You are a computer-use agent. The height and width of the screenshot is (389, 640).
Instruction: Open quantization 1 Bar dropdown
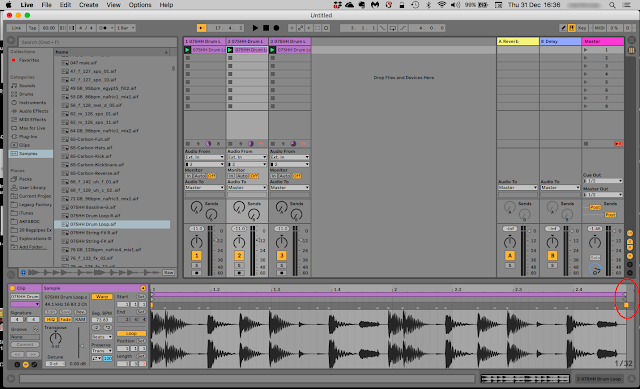coord(126,28)
